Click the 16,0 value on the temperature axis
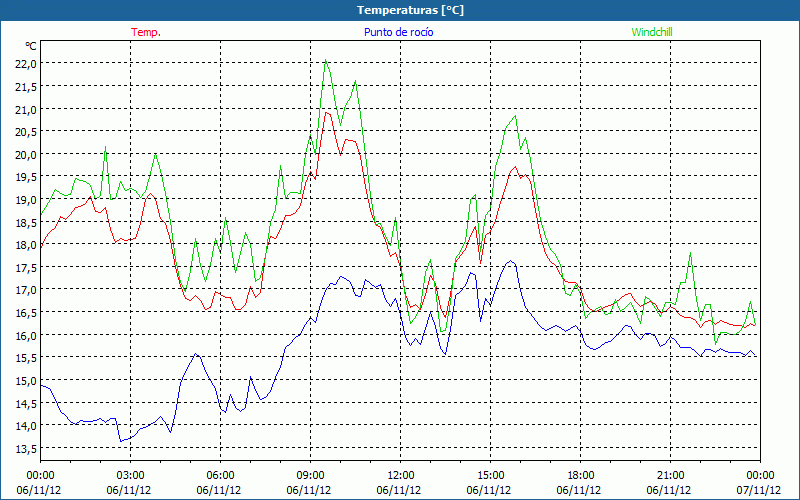The width and height of the screenshot is (800, 500). pos(23,335)
